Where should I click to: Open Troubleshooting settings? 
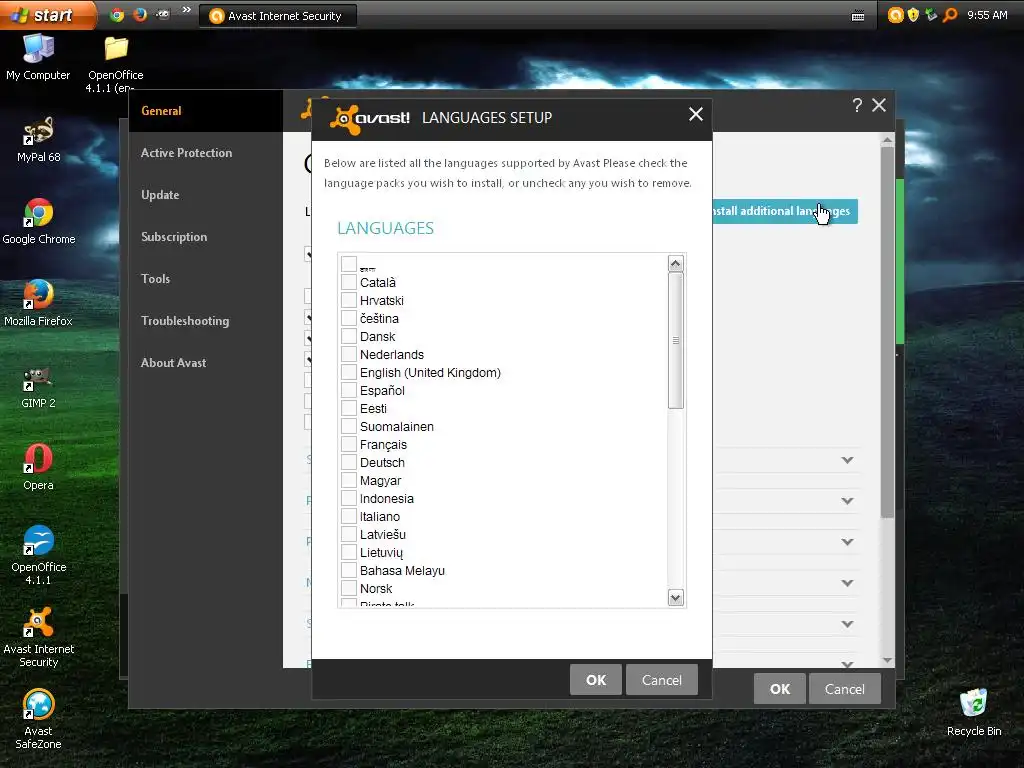pos(206,321)
